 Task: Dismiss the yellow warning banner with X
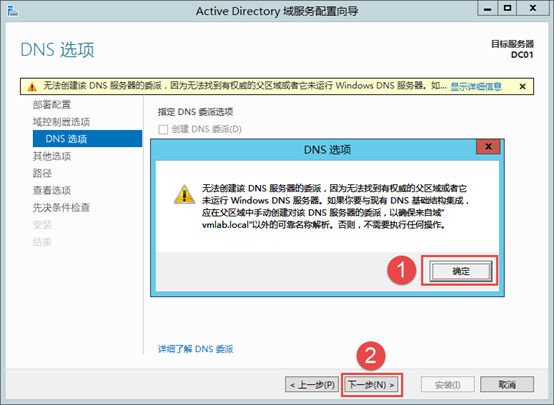[x=523, y=87]
